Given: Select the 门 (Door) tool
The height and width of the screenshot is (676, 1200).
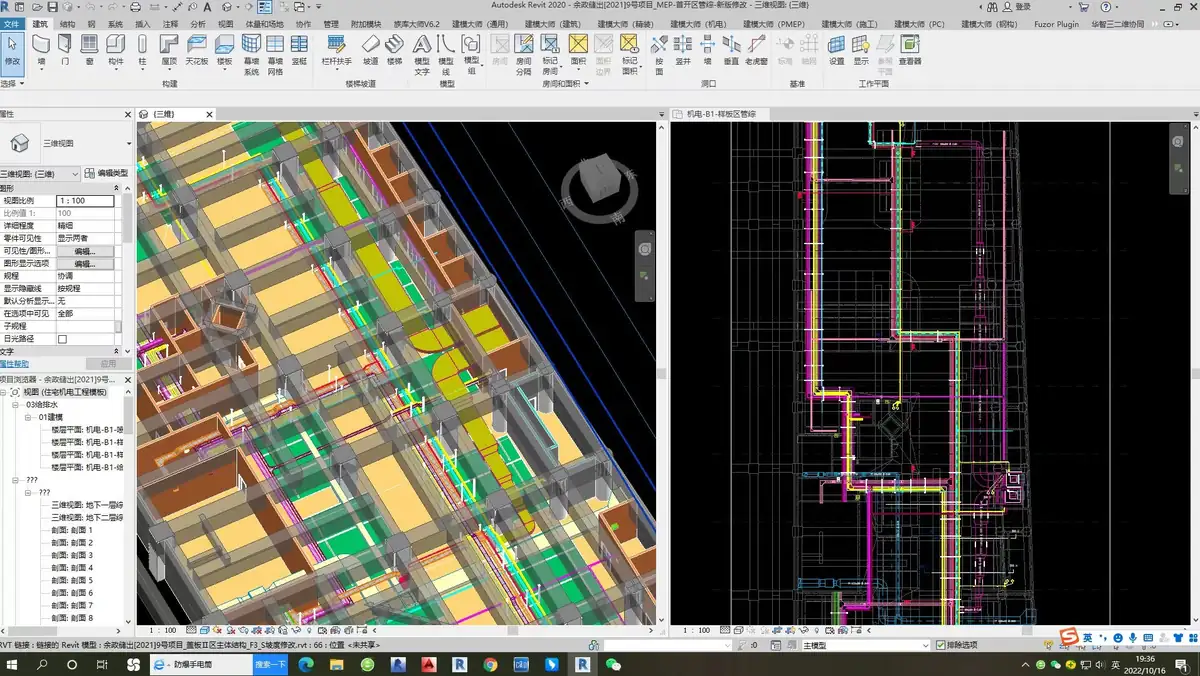Looking at the screenshot, I should click(x=65, y=49).
